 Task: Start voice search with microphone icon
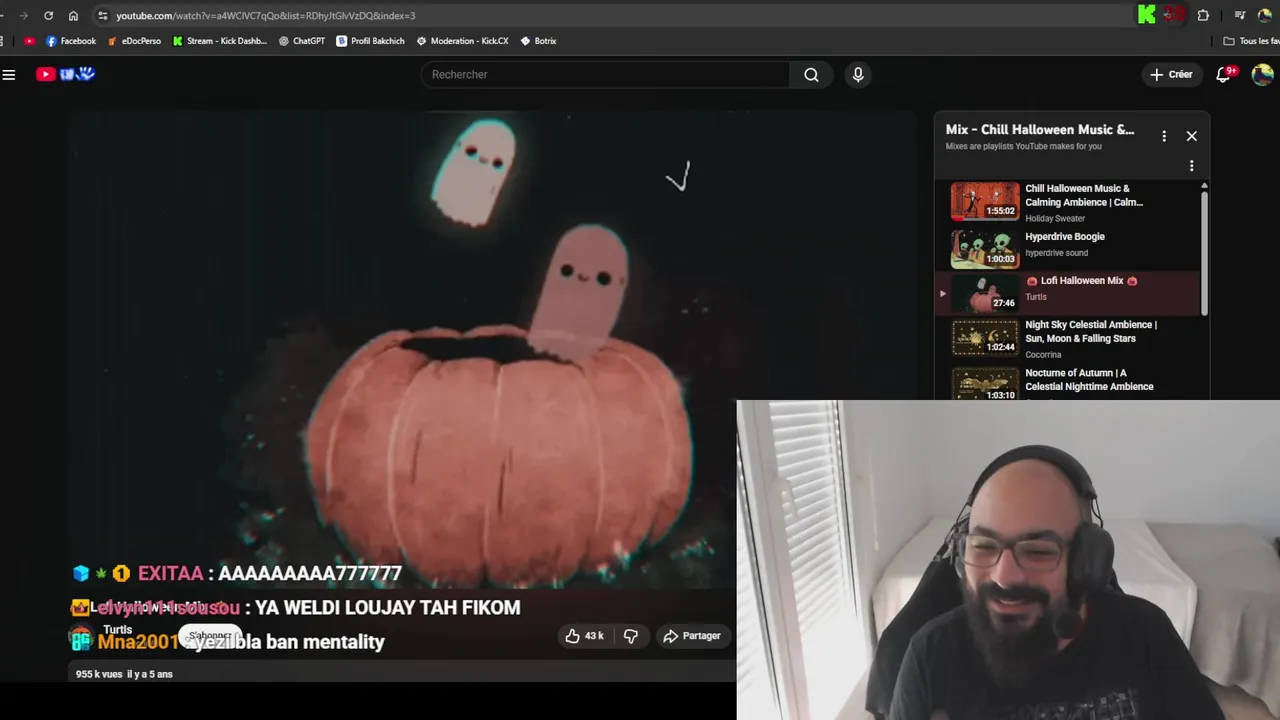tap(858, 75)
